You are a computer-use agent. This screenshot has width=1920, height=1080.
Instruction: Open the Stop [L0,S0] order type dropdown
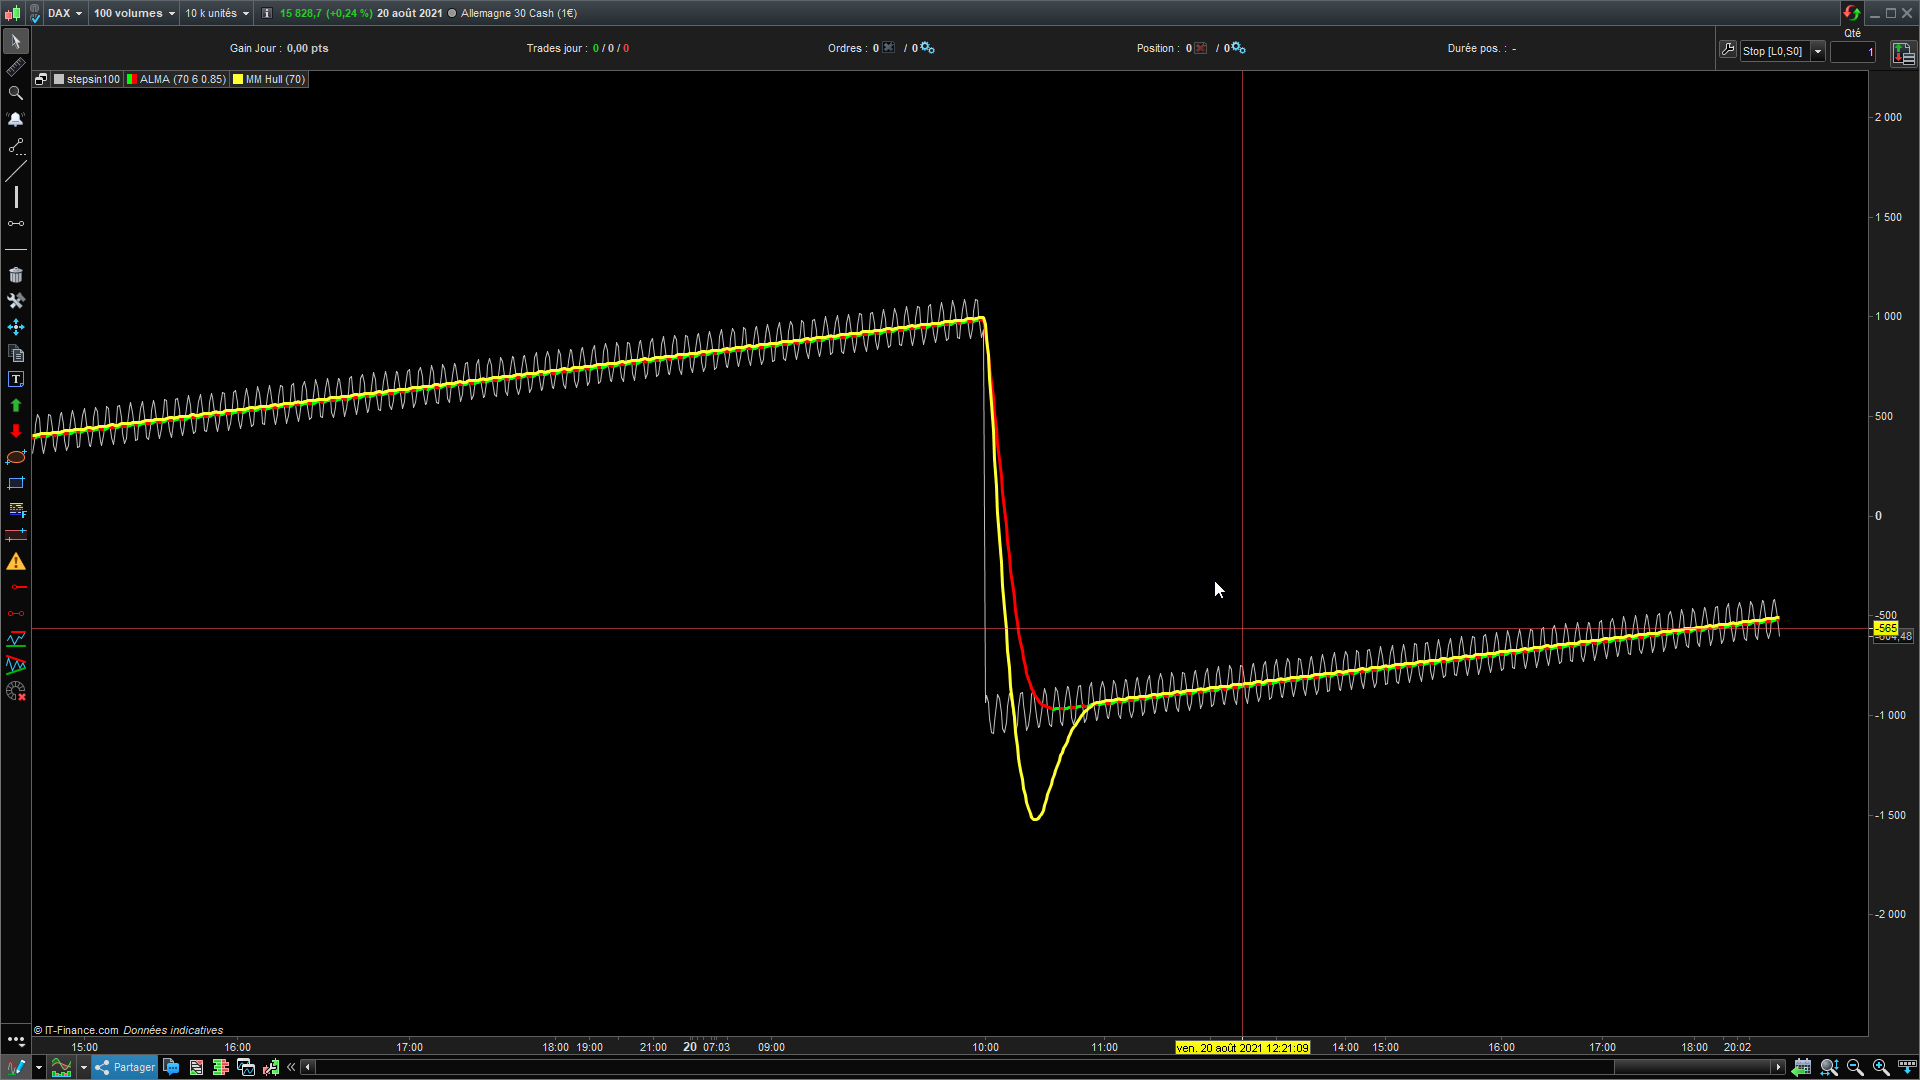(1818, 51)
